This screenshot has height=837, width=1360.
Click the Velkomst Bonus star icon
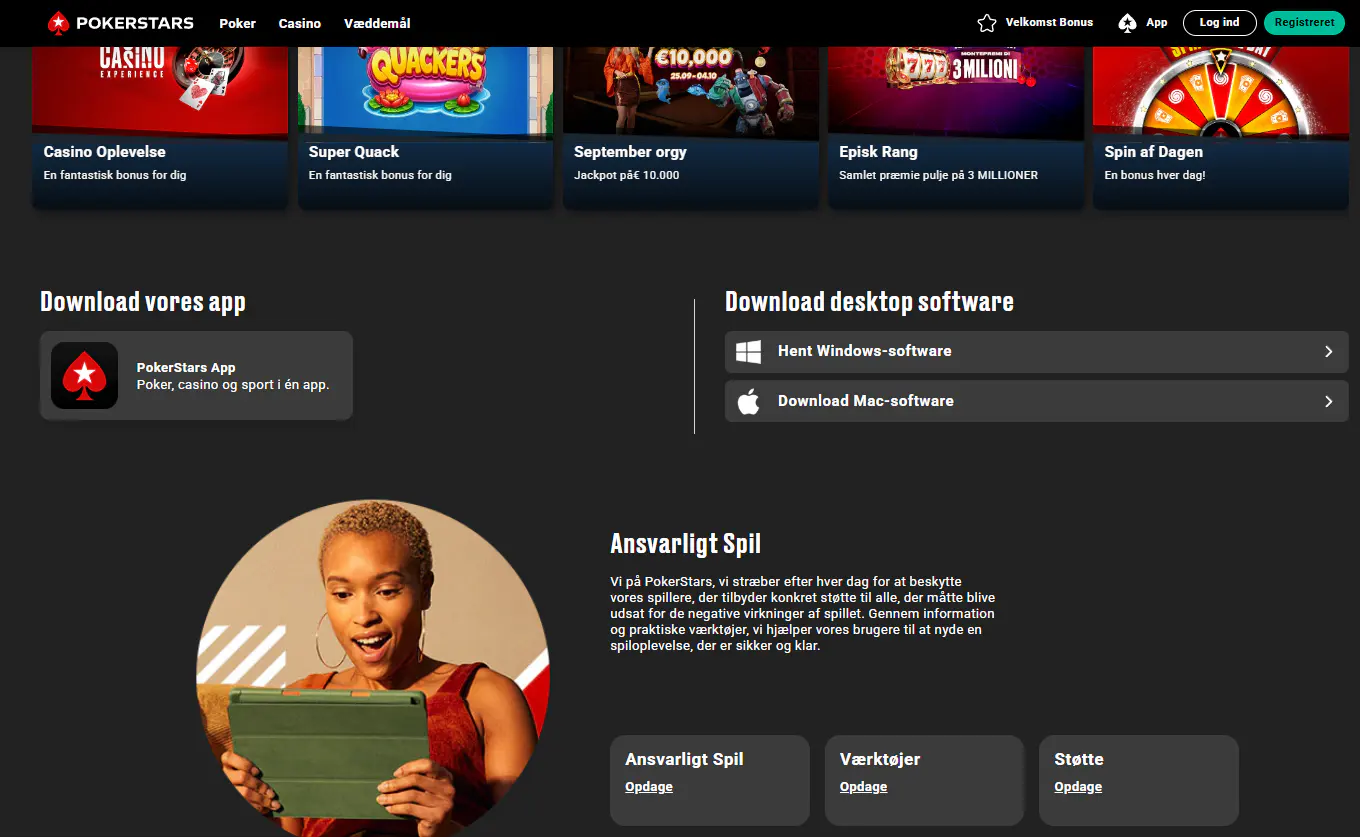987,23
